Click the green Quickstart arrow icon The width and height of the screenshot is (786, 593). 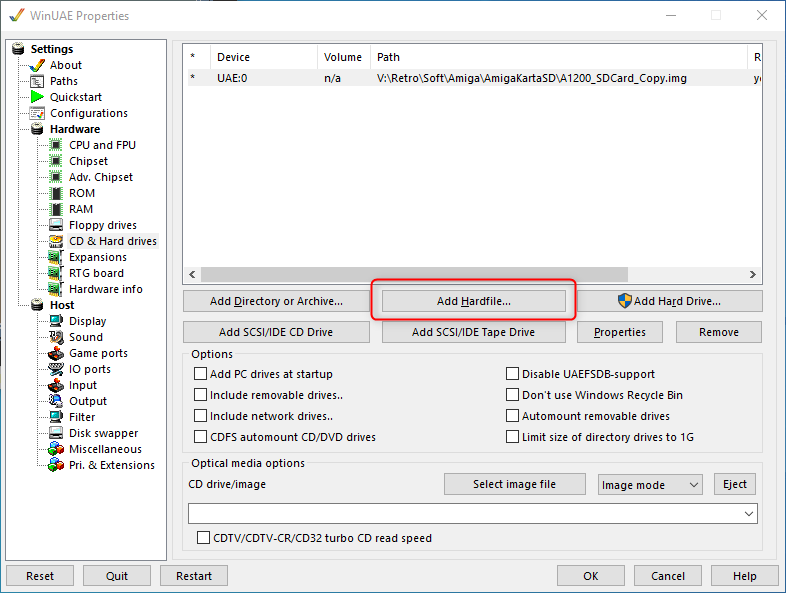pos(37,97)
